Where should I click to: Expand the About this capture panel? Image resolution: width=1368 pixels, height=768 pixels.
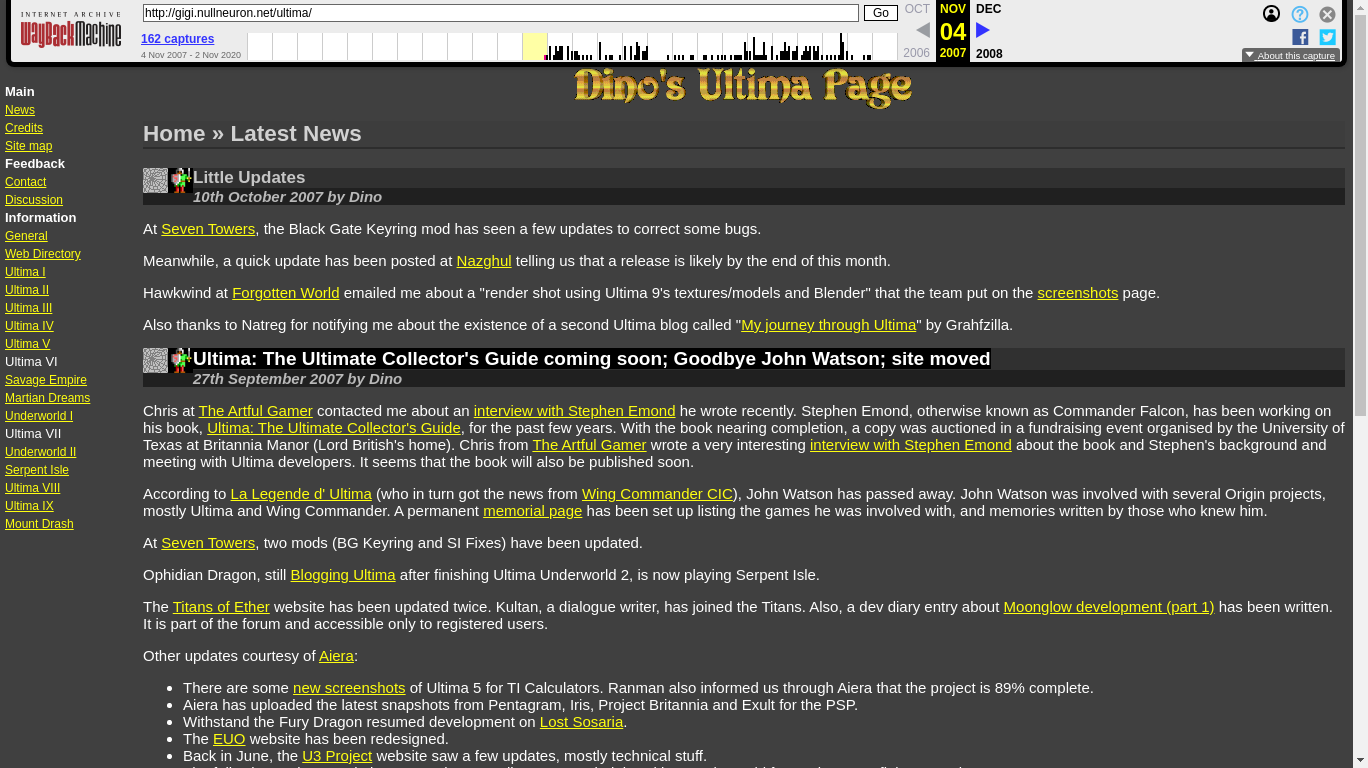point(1290,56)
